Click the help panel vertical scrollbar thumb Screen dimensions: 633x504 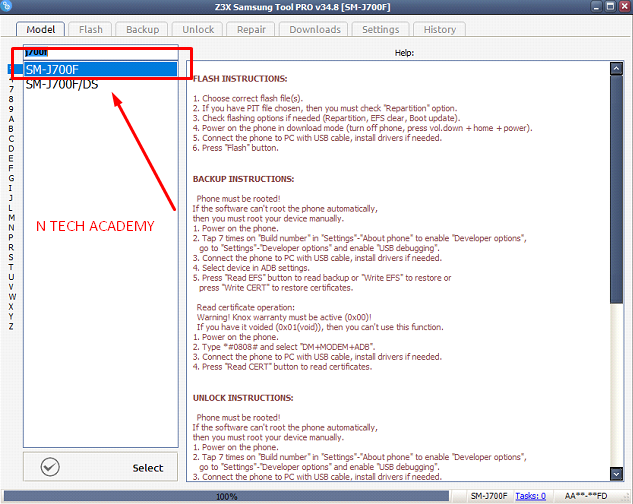tap(616, 189)
